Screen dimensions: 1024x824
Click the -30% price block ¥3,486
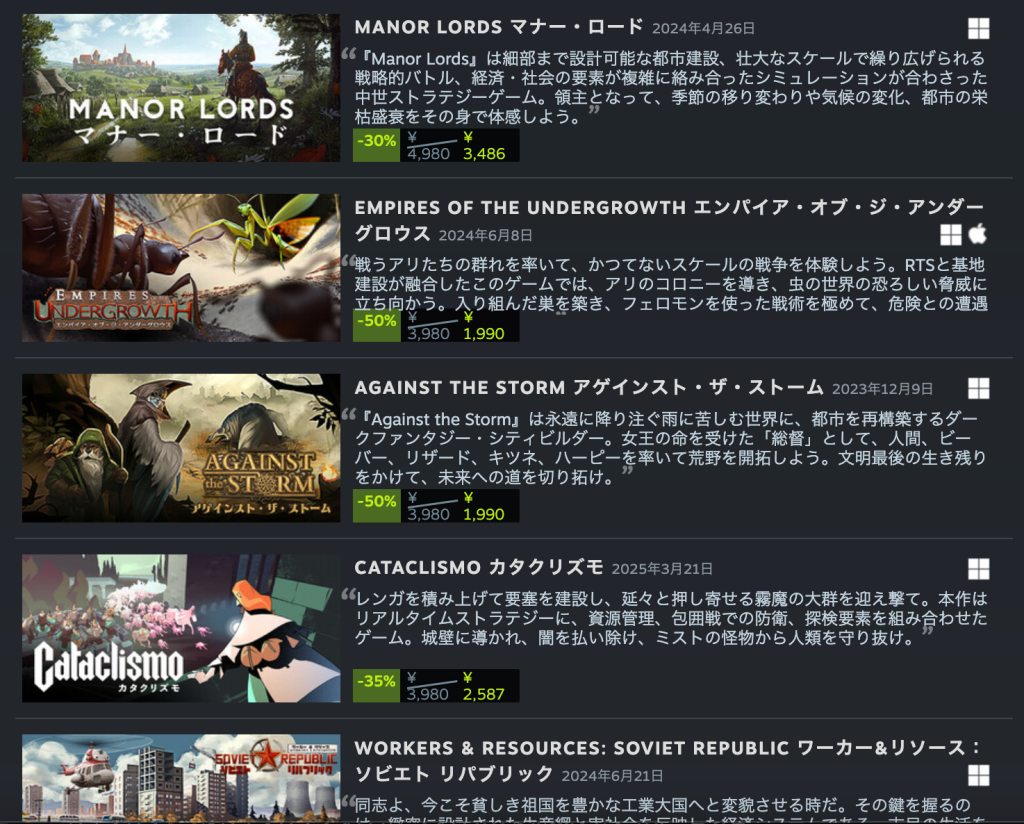(436, 145)
